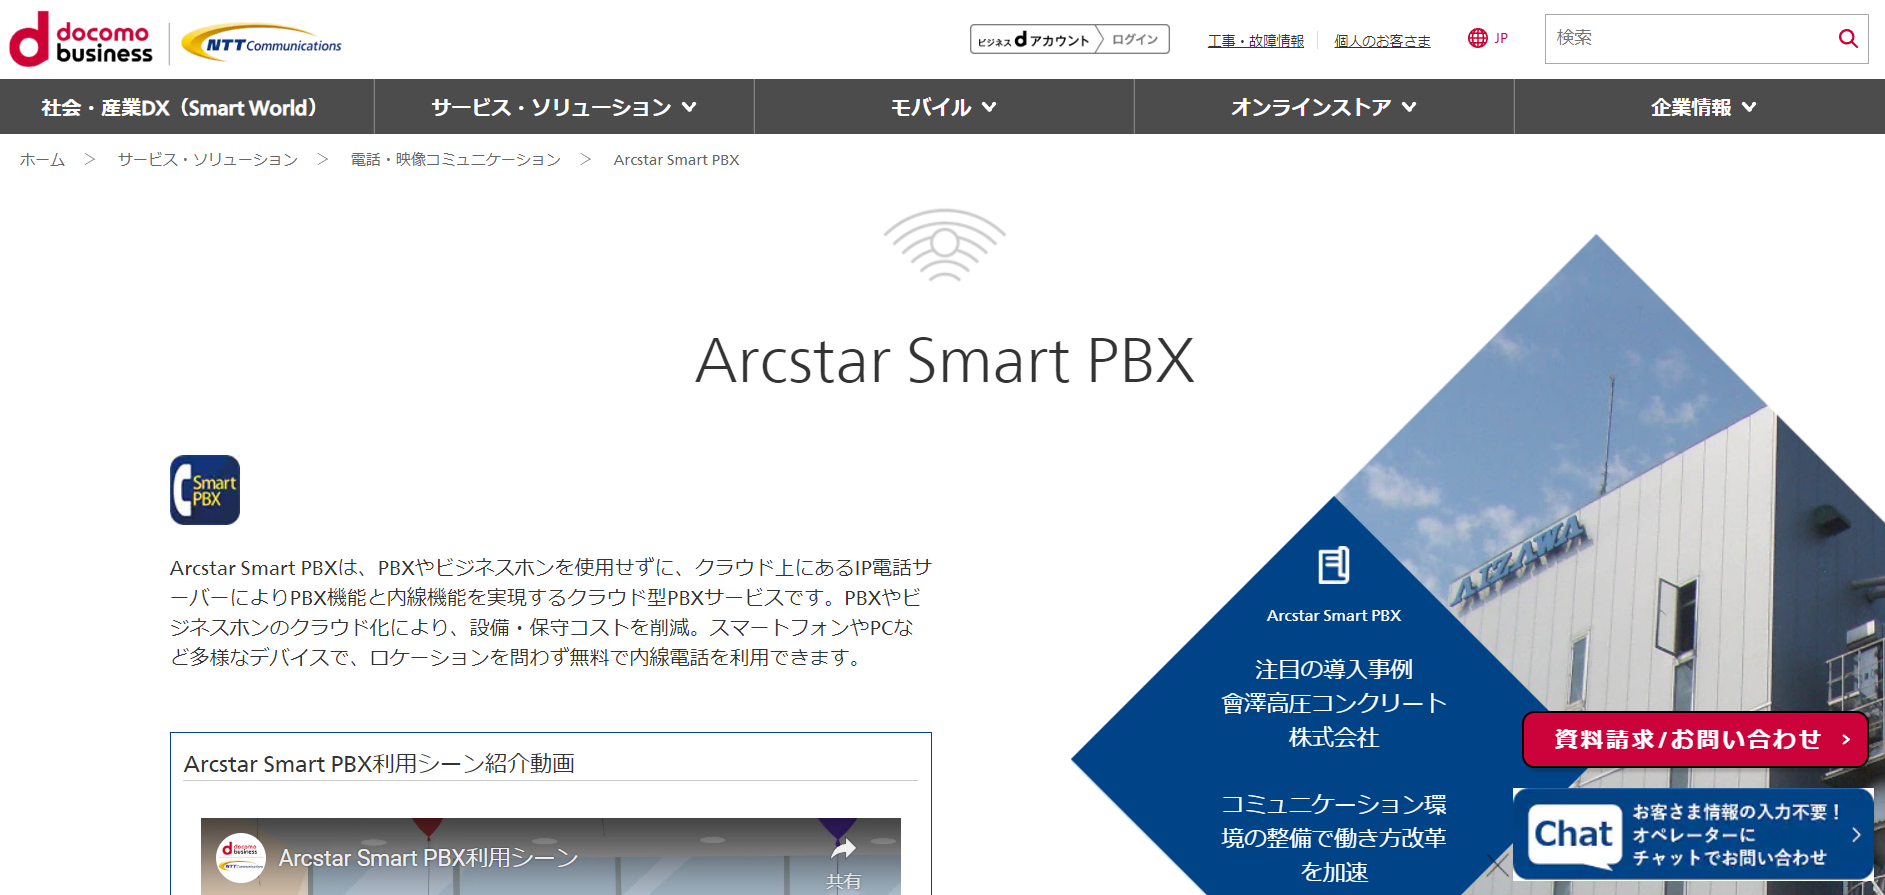The height and width of the screenshot is (895, 1885).
Task: Open ビジネスdアカウント ログイン button
Action: [x=1069, y=39]
